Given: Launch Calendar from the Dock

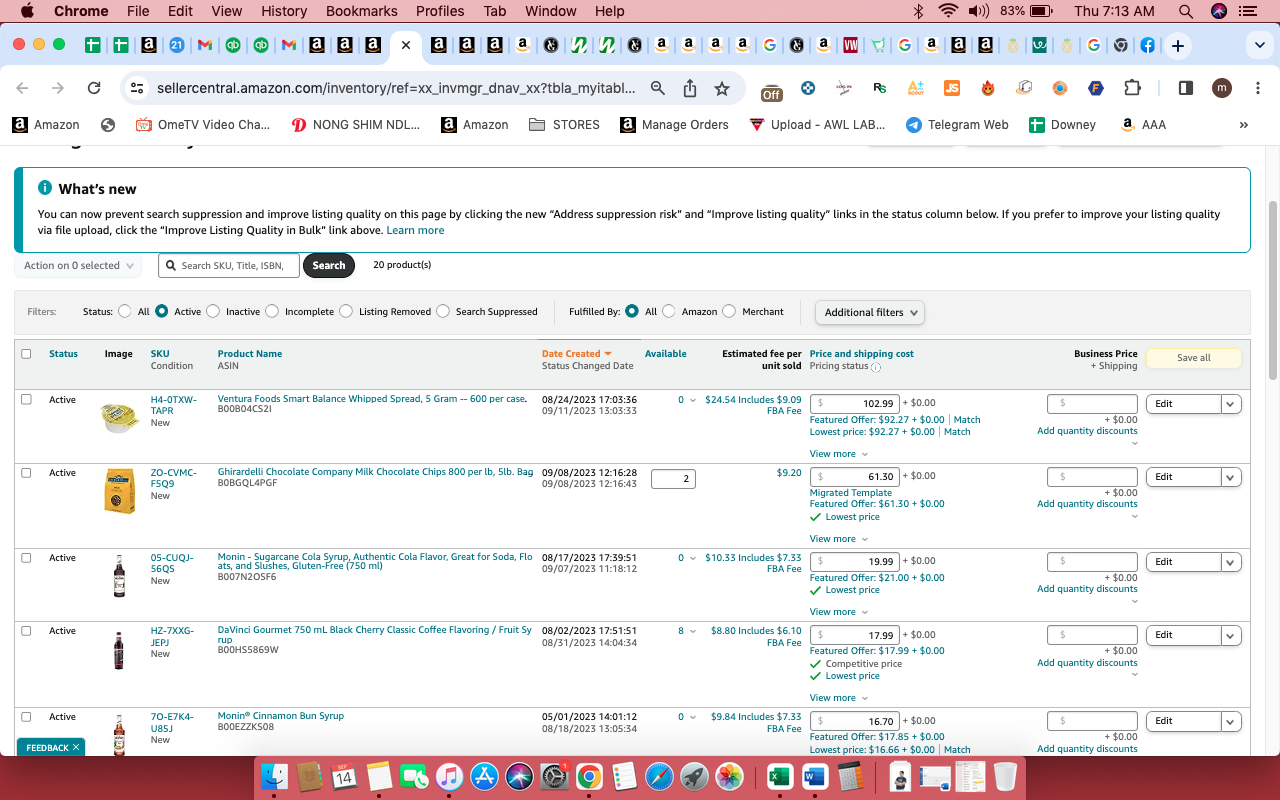Looking at the screenshot, I should [x=344, y=776].
